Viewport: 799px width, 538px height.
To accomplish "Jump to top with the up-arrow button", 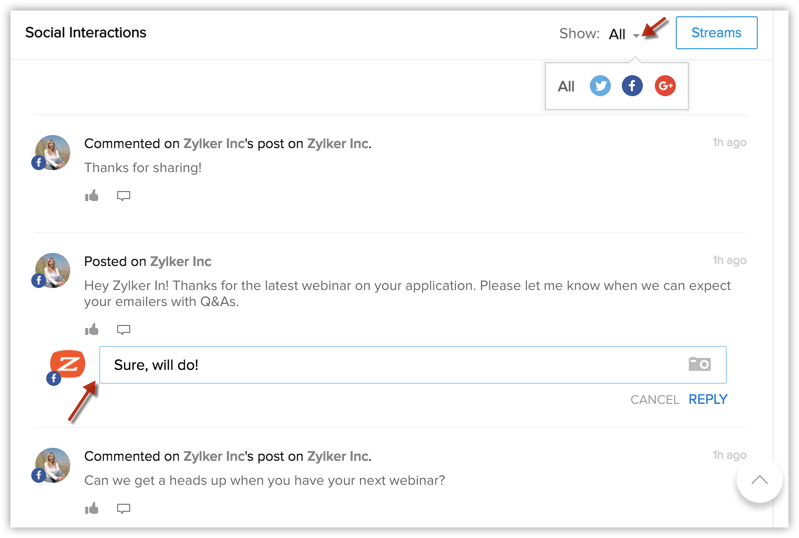I will [x=759, y=480].
